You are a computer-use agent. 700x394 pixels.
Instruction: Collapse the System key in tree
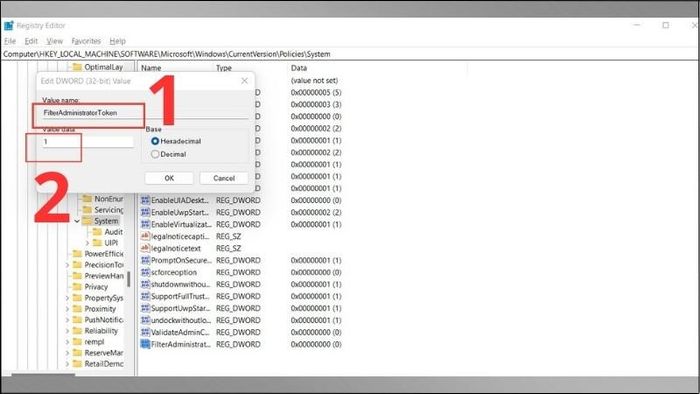tap(77, 221)
